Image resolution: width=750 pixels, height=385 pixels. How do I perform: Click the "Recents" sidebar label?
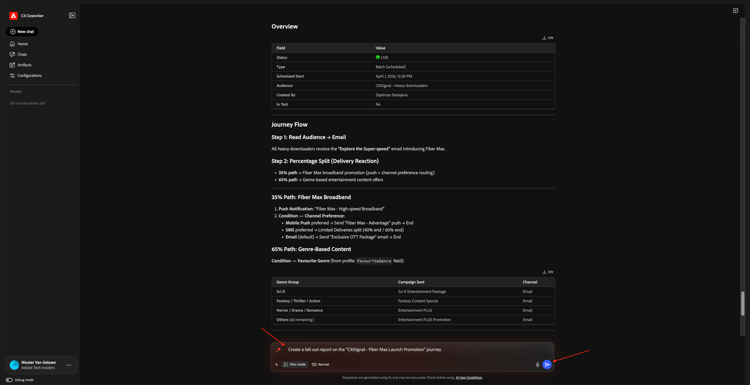pos(16,92)
